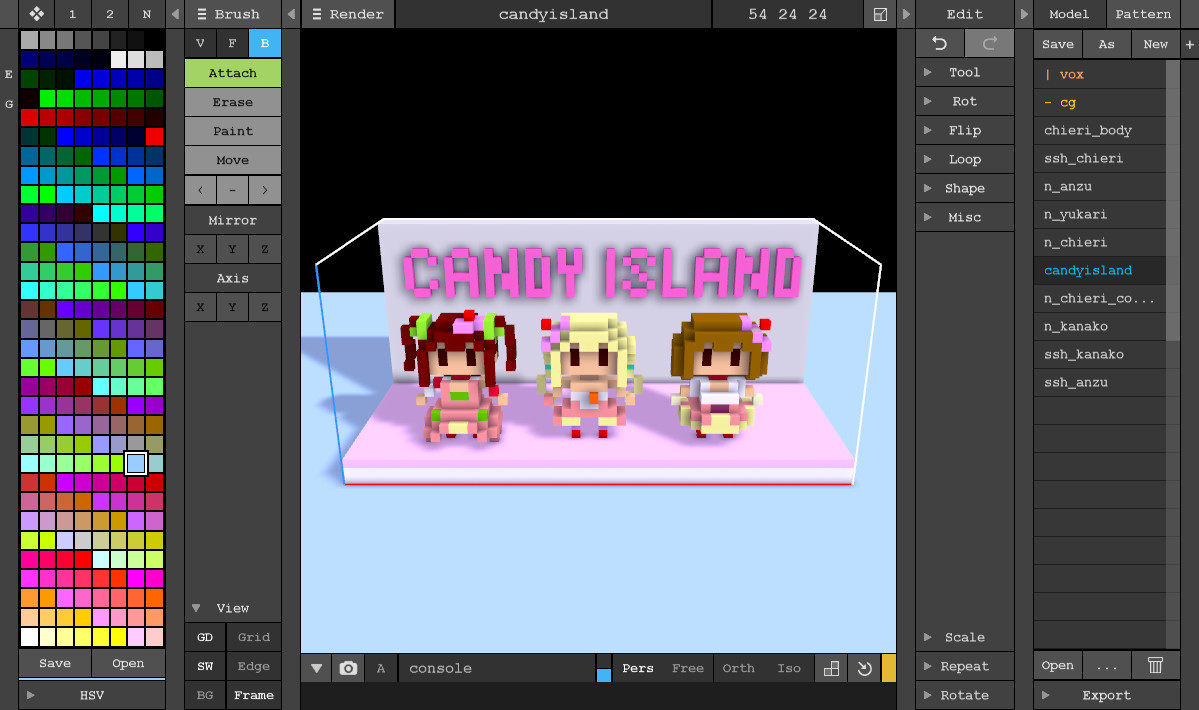Toggle the Edge display option
This screenshot has width=1199, height=710.
tap(254, 666)
